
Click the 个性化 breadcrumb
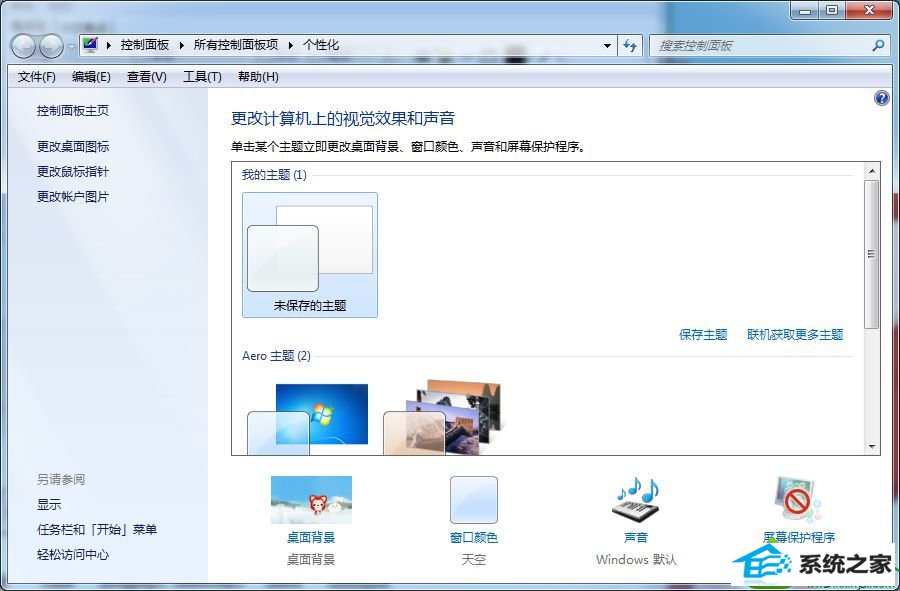(x=321, y=45)
